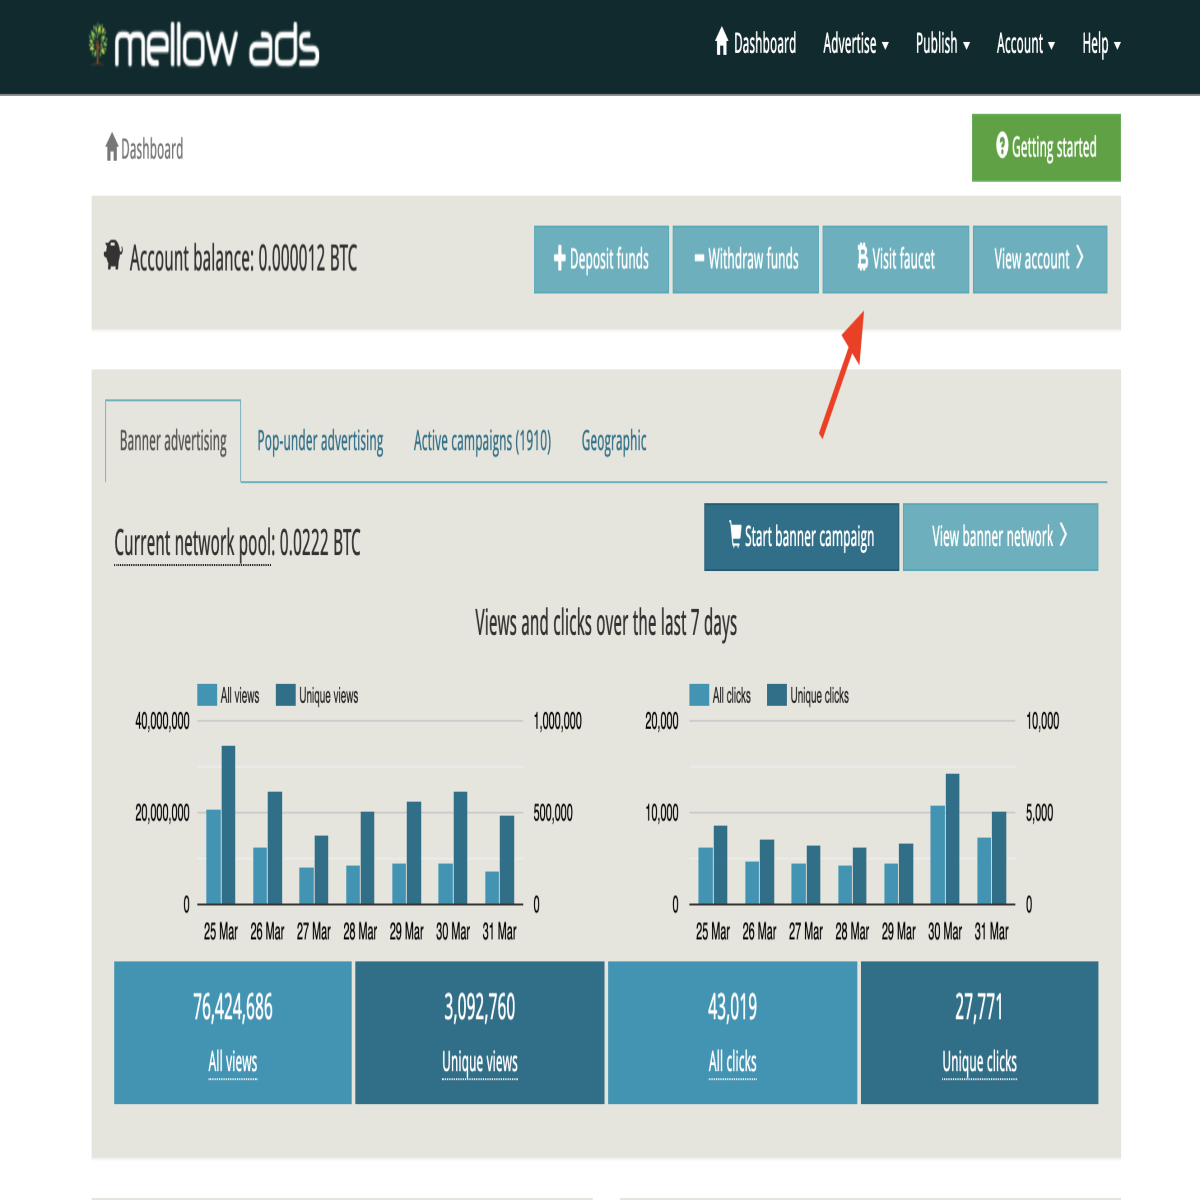Image resolution: width=1200 pixels, height=1200 pixels.
Task: Click the Current network pool label
Action: pyautogui.click(x=193, y=544)
